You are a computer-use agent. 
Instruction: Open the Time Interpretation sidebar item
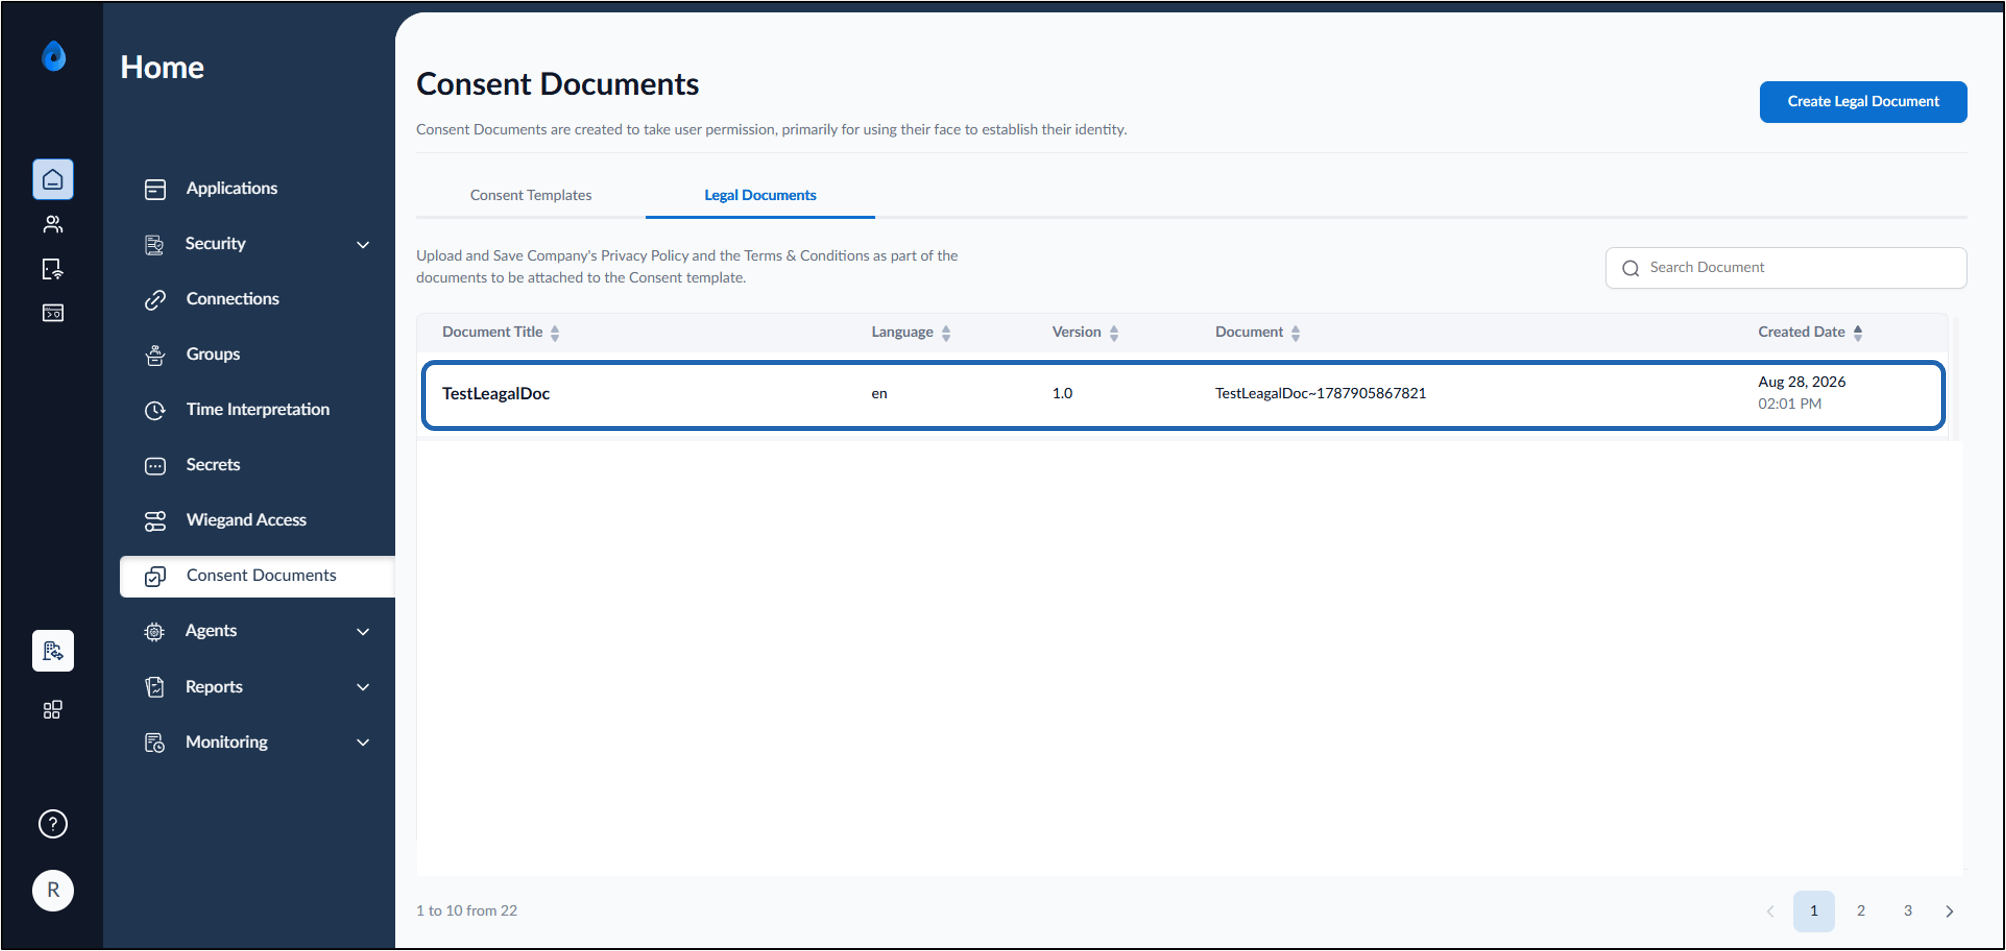[x=258, y=409]
